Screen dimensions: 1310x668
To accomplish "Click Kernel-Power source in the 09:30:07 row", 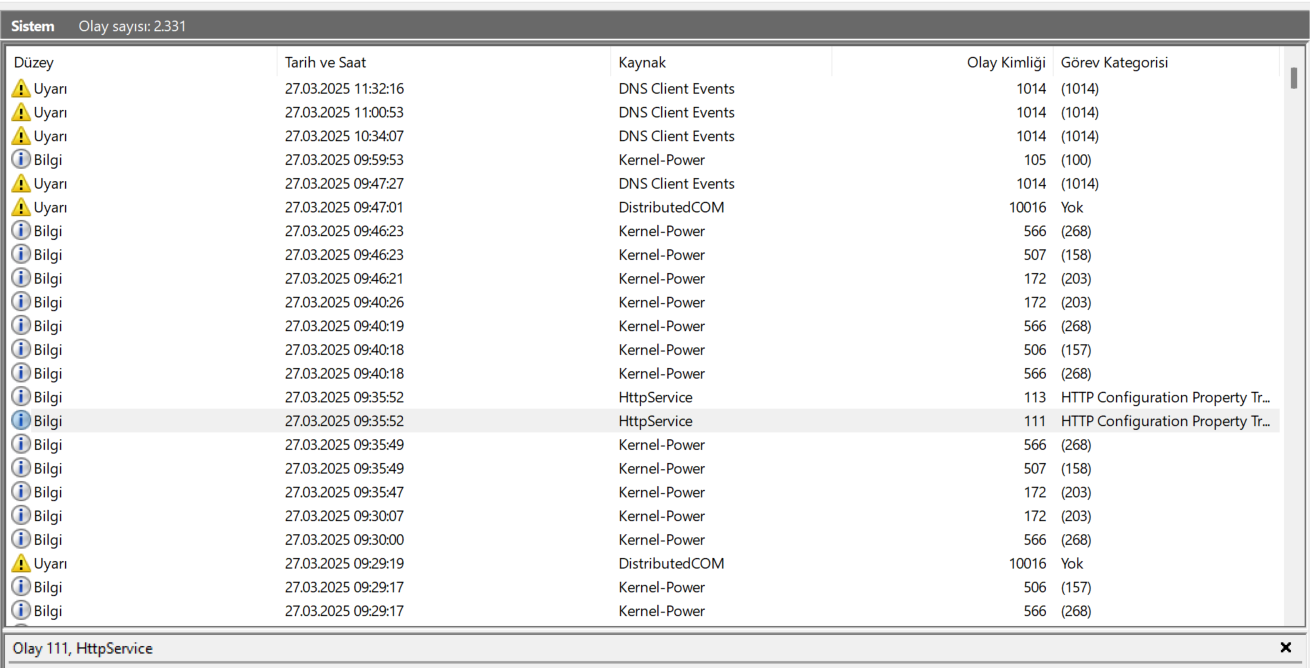I will tap(662, 516).
